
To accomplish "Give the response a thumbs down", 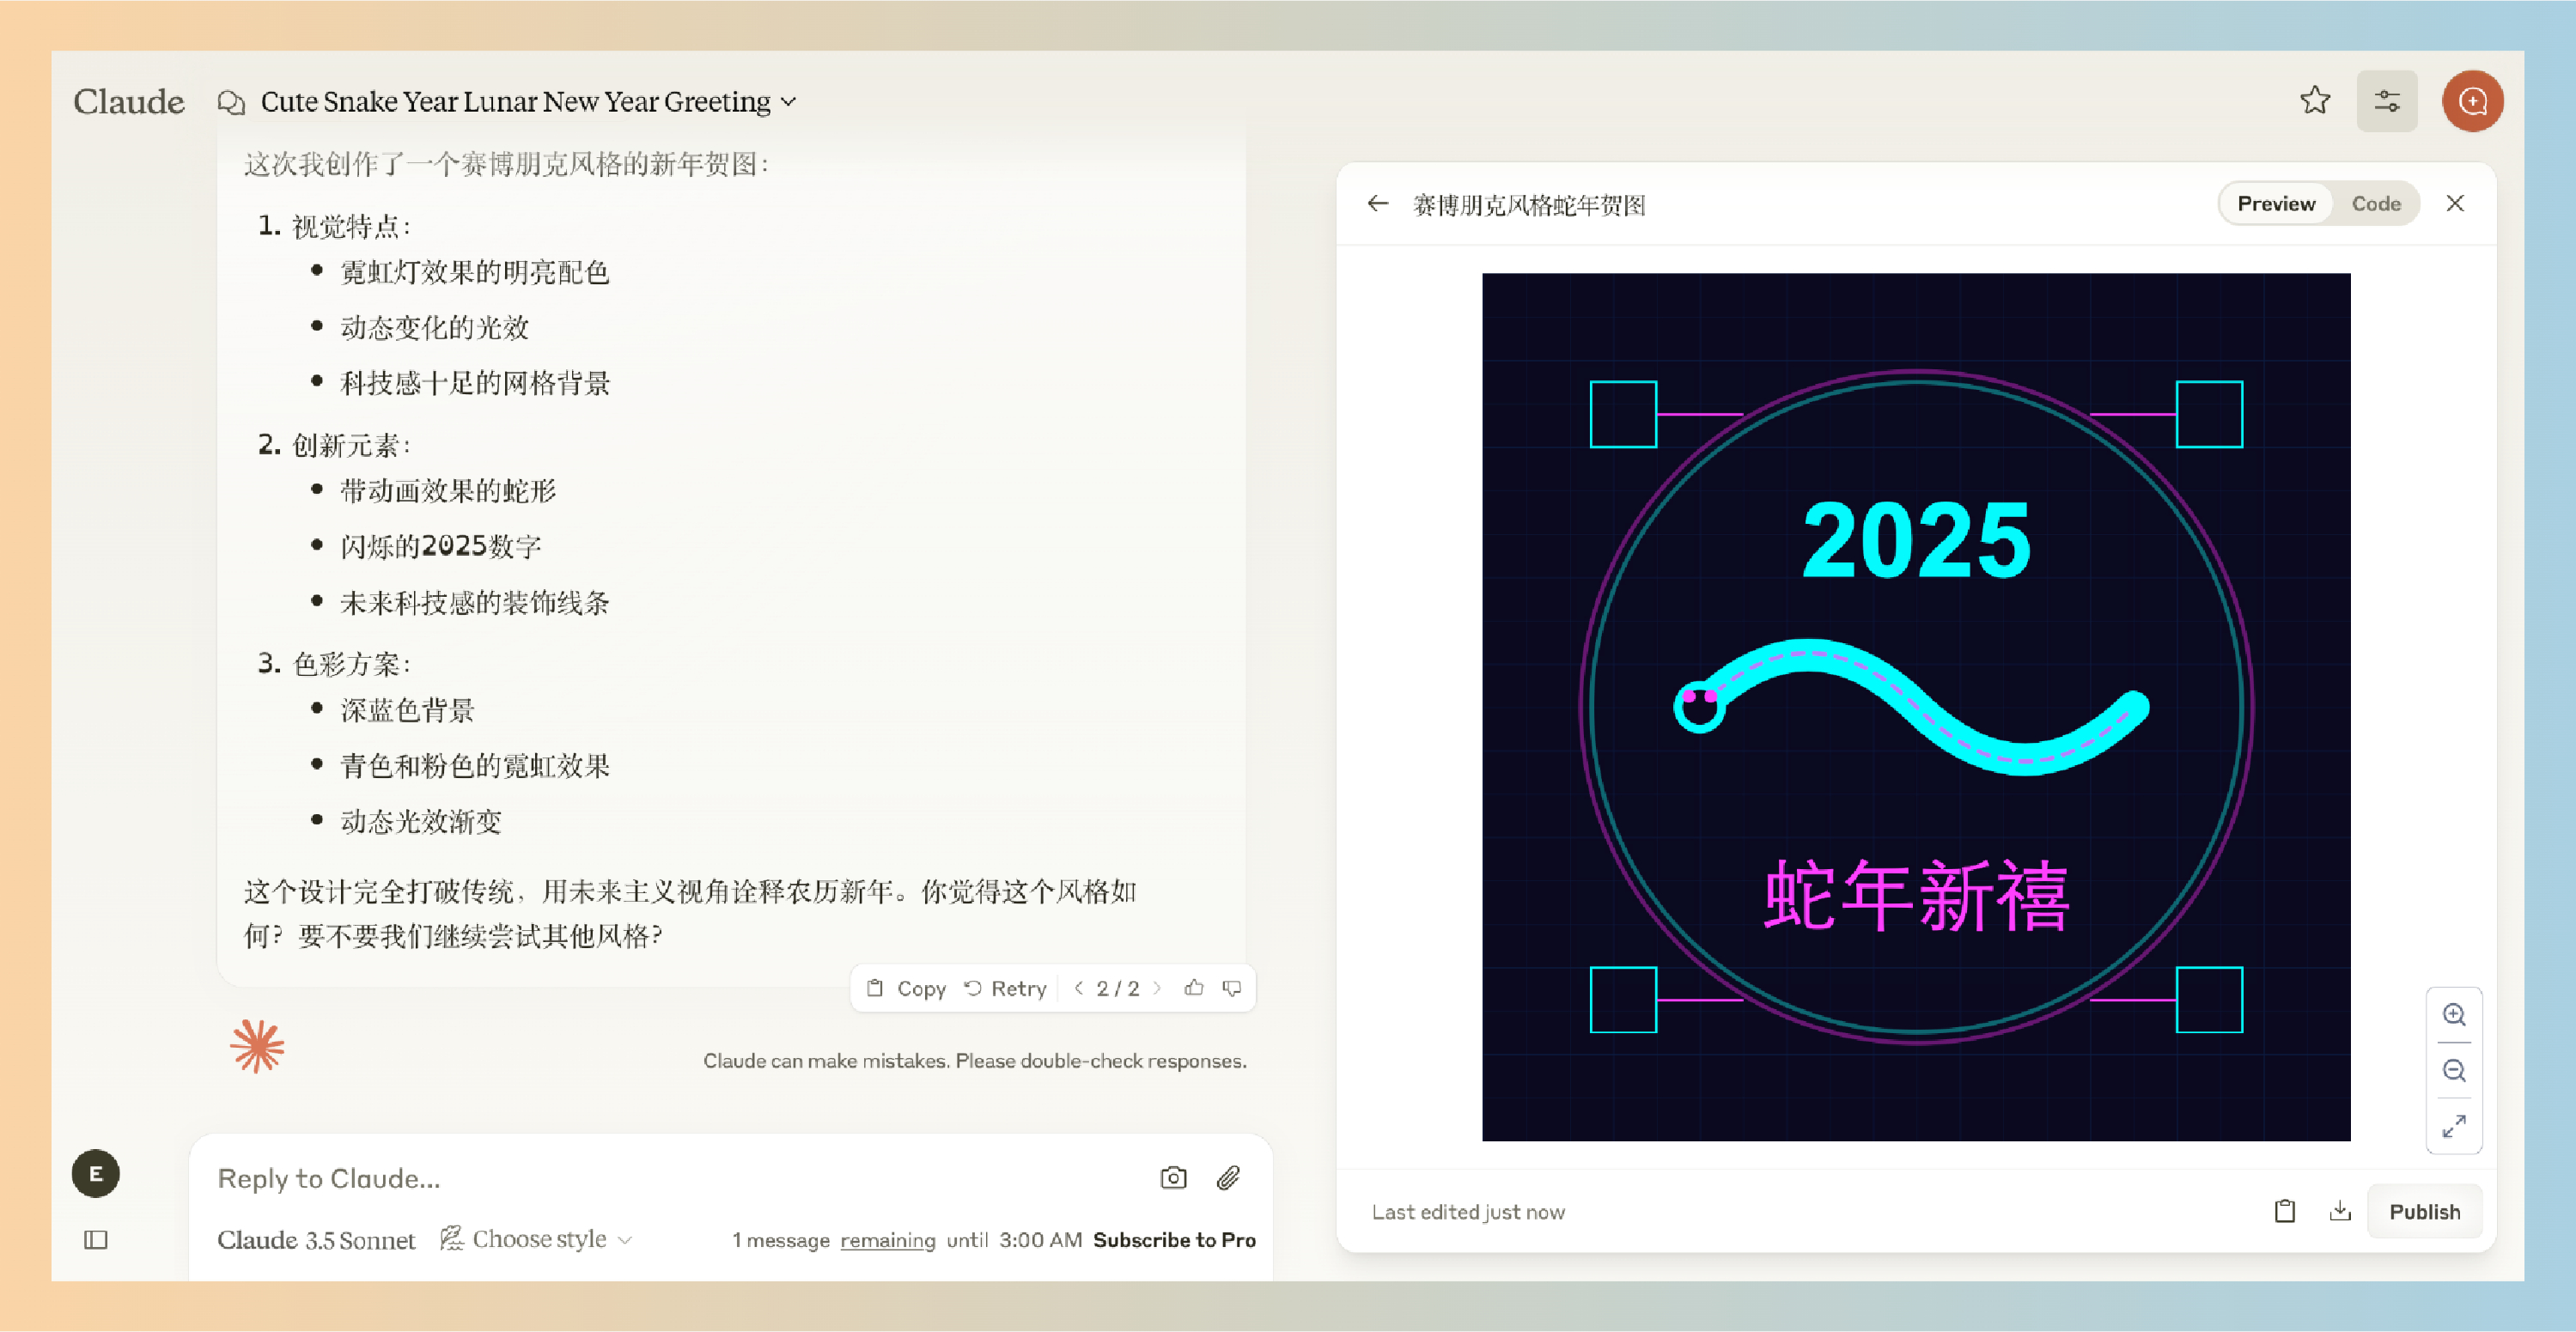I will (x=1232, y=988).
